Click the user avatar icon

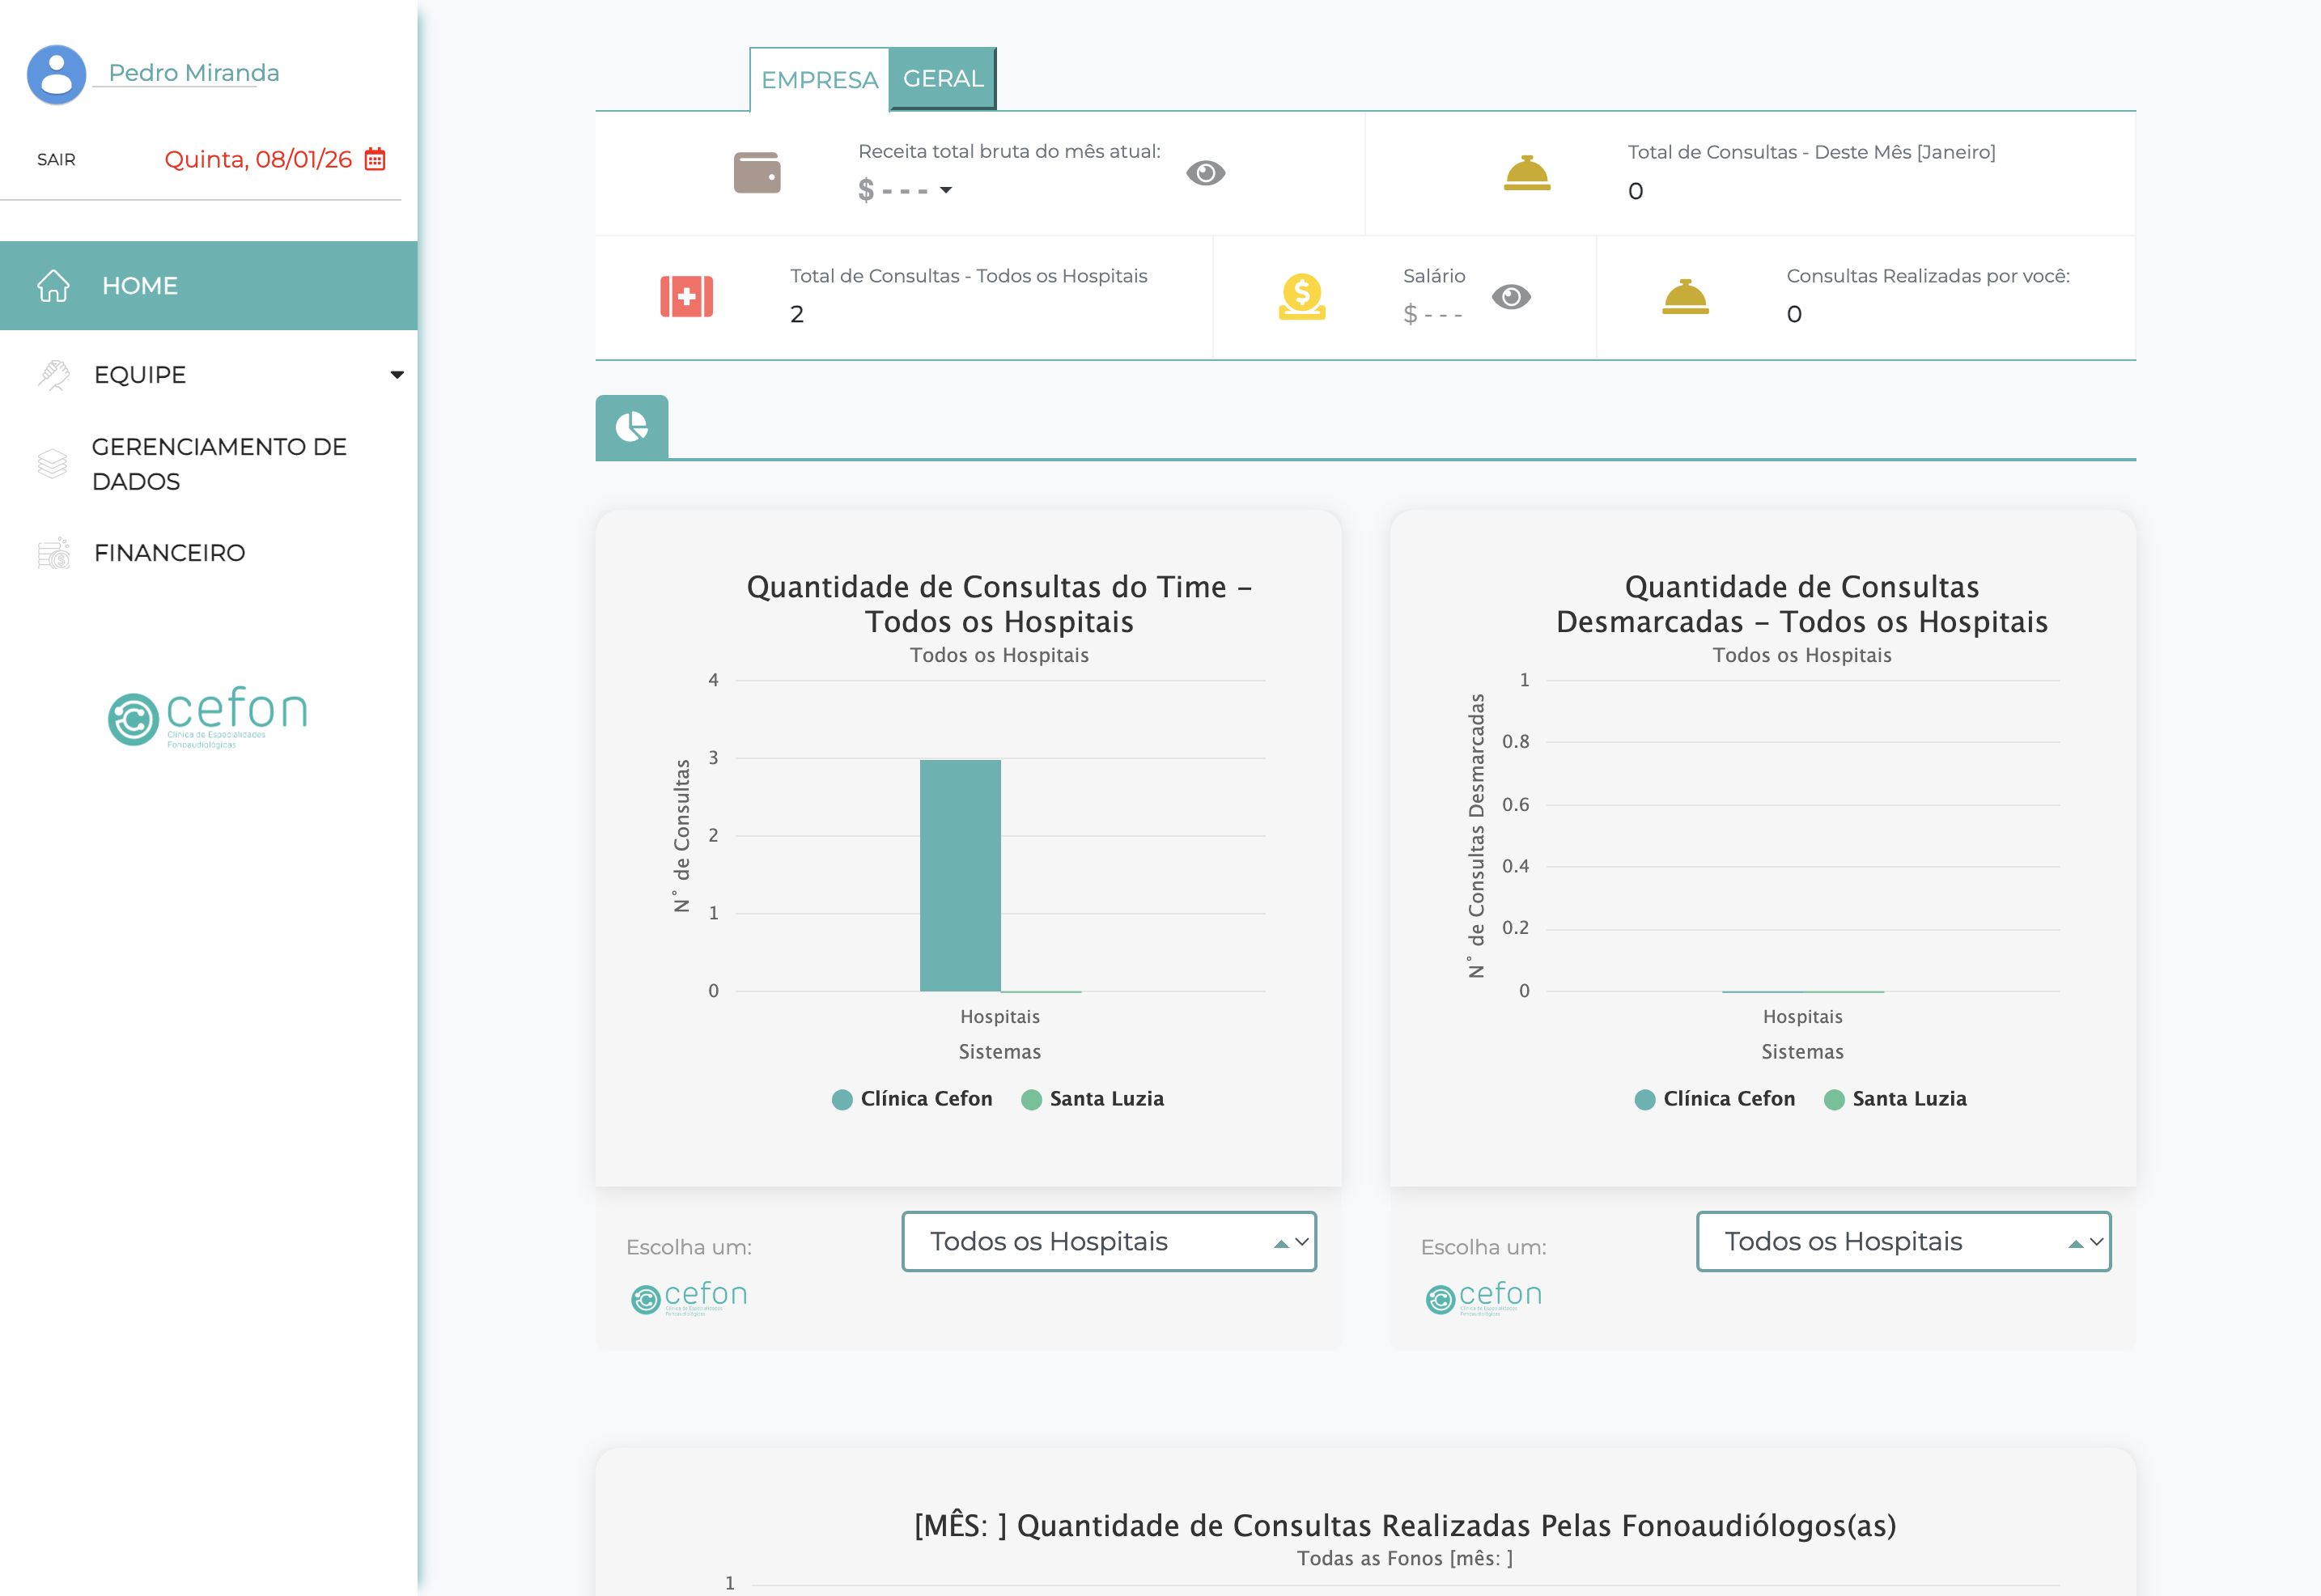(56, 74)
